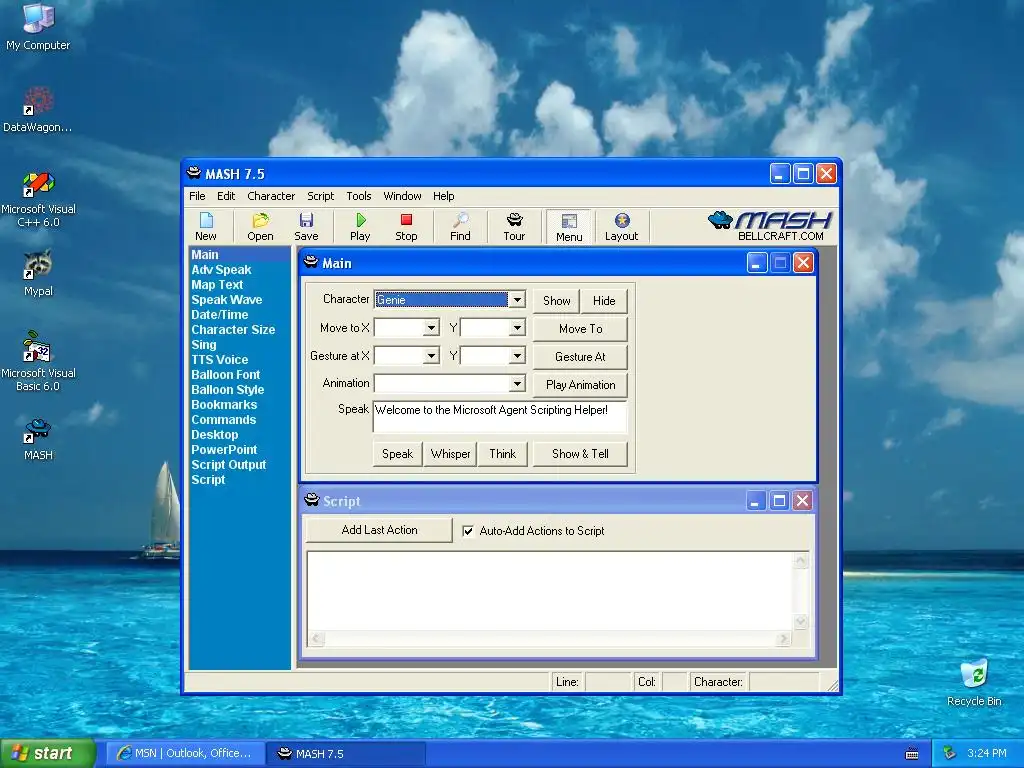Click the tray keyboard icon
This screenshot has height=768, width=1024.
pyautogui.click(x=912, y=754)
